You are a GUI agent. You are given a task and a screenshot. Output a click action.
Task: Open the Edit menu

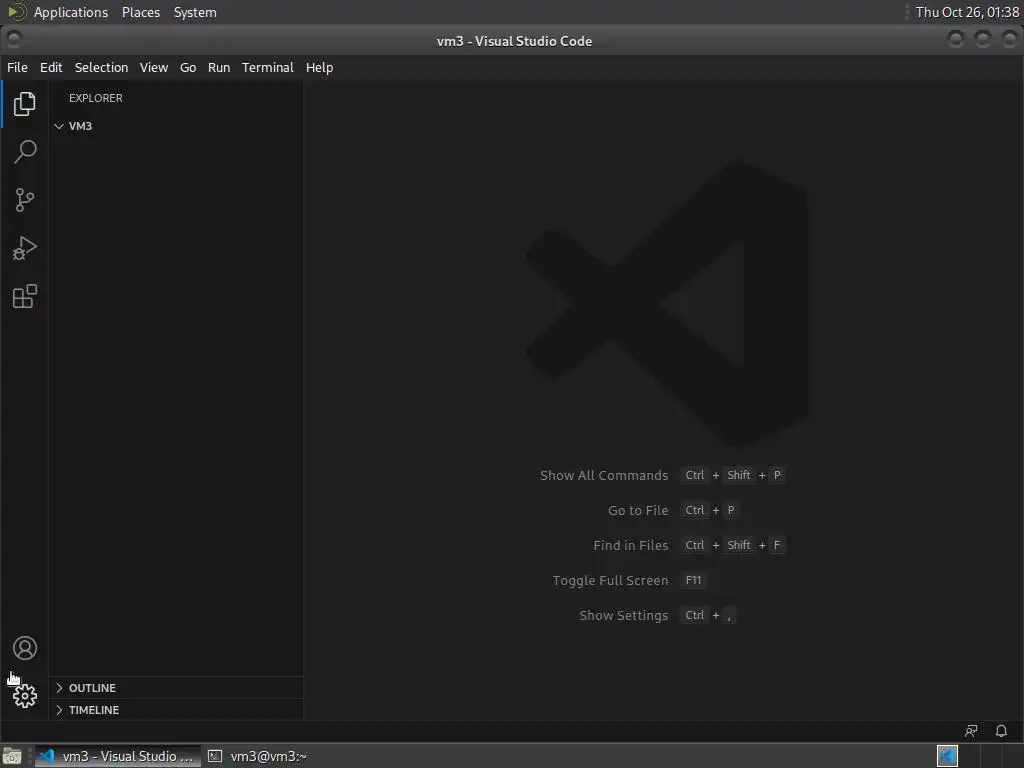point(51,67)
